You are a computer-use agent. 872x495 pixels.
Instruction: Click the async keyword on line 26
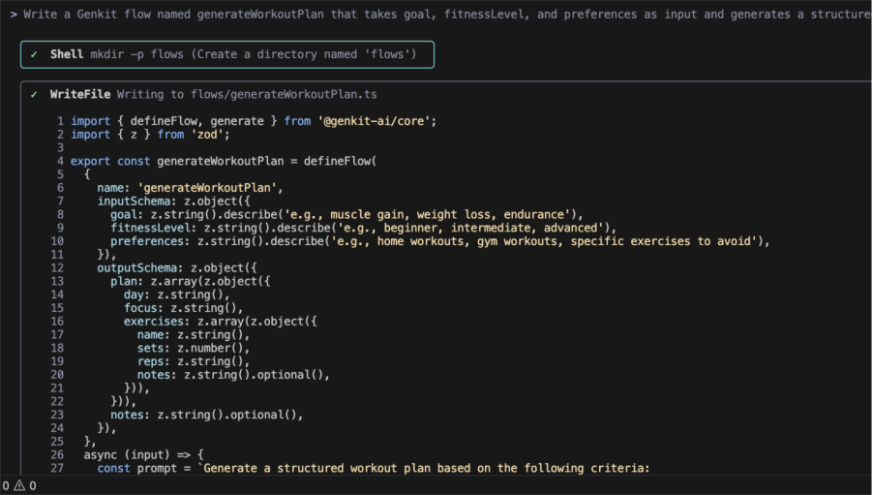point(100,454)
